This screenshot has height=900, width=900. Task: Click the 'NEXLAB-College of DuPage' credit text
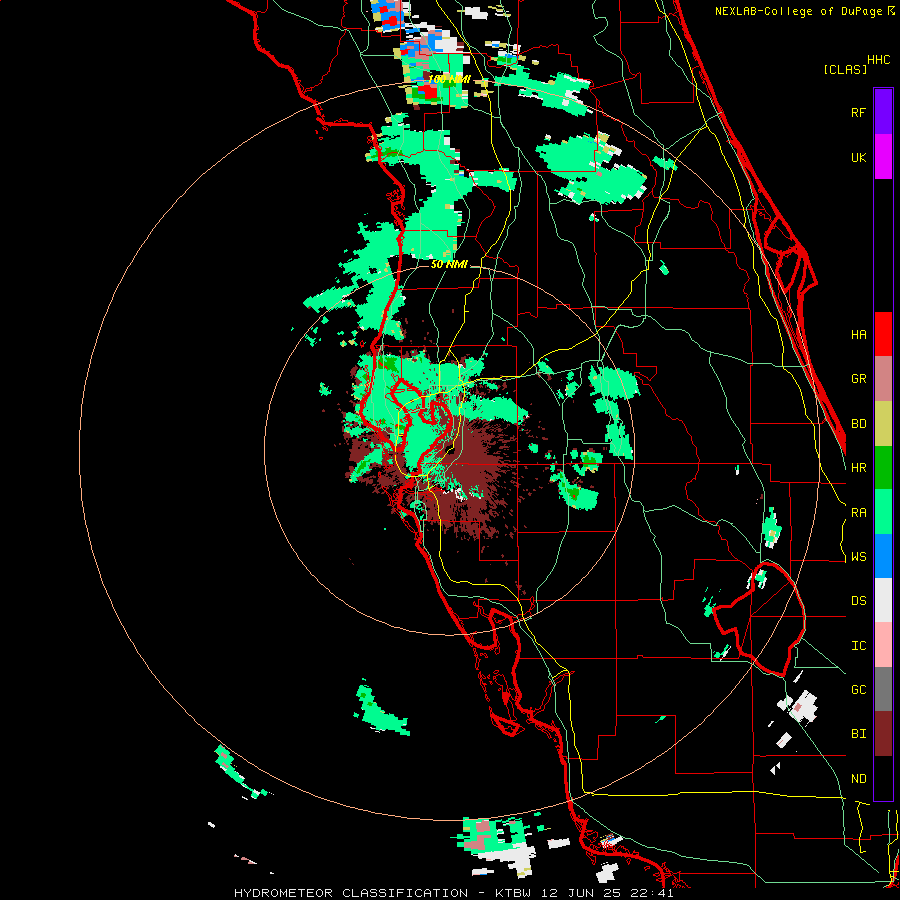coord(798,11)
